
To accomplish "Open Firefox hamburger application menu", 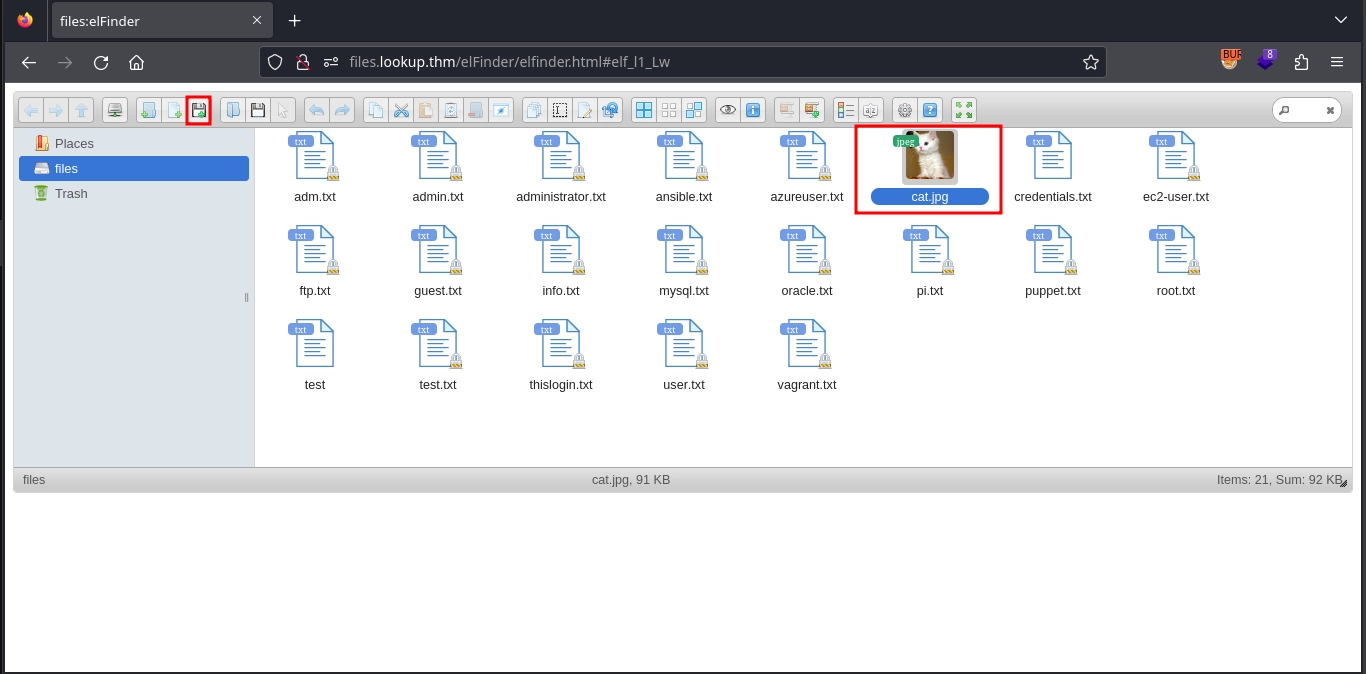I will [x=1337, y=62].
